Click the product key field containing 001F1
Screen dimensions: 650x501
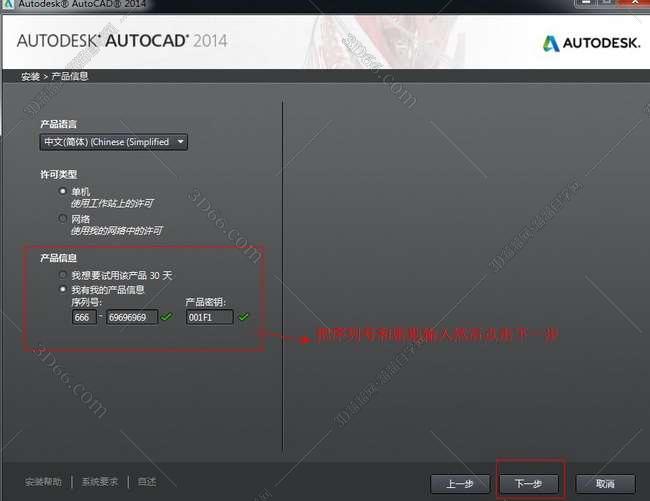209,317
